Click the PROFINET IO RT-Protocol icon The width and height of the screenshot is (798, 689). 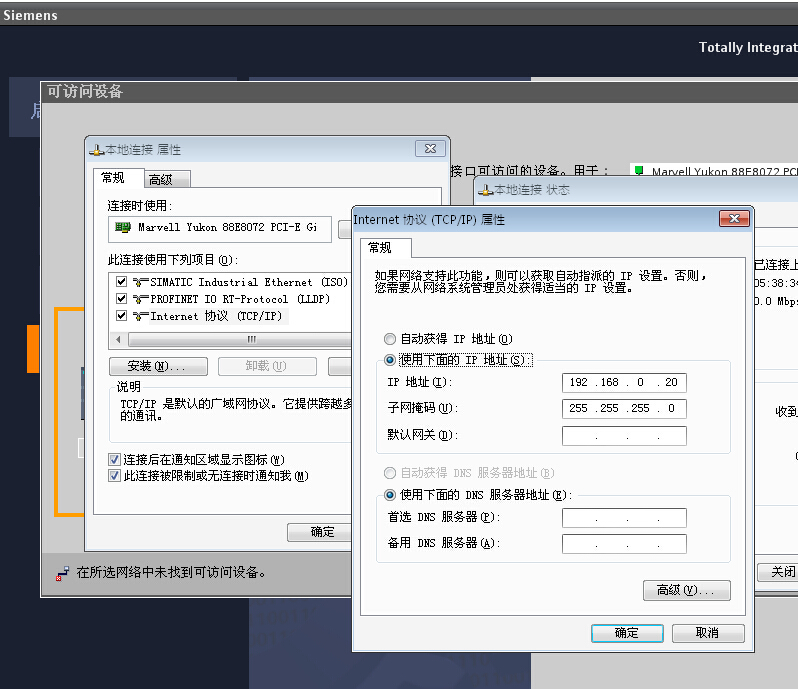[x=140, y=299]
